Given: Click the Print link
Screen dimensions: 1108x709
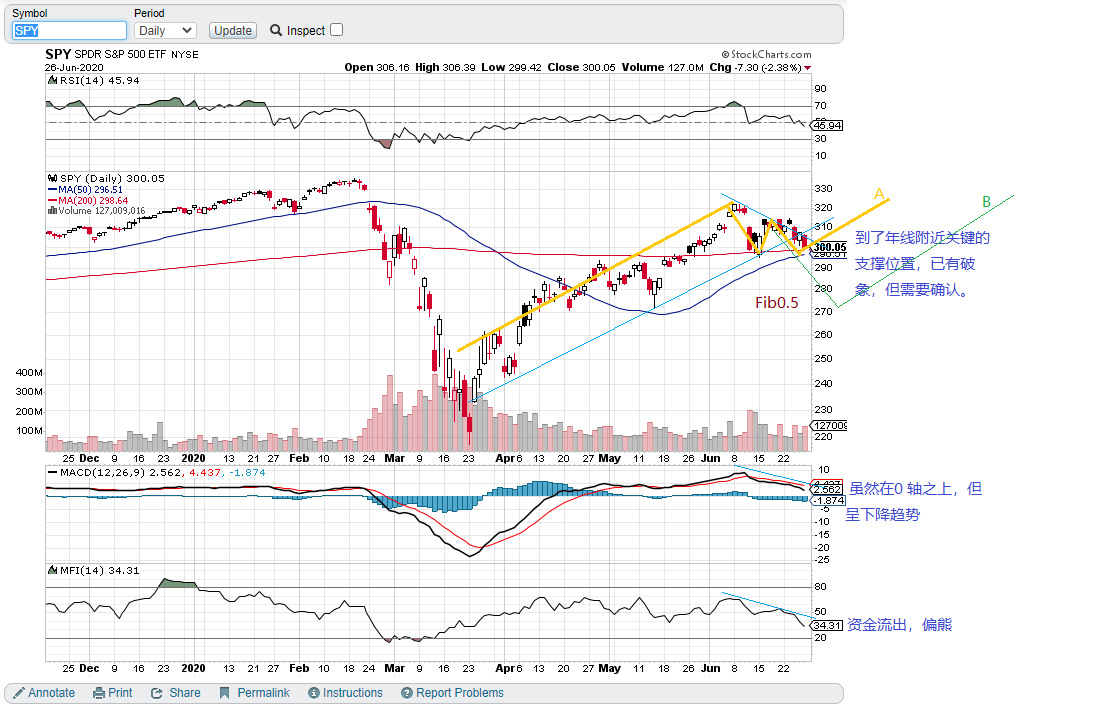Looking at the screenshot, I should click(x=112, y=693).
